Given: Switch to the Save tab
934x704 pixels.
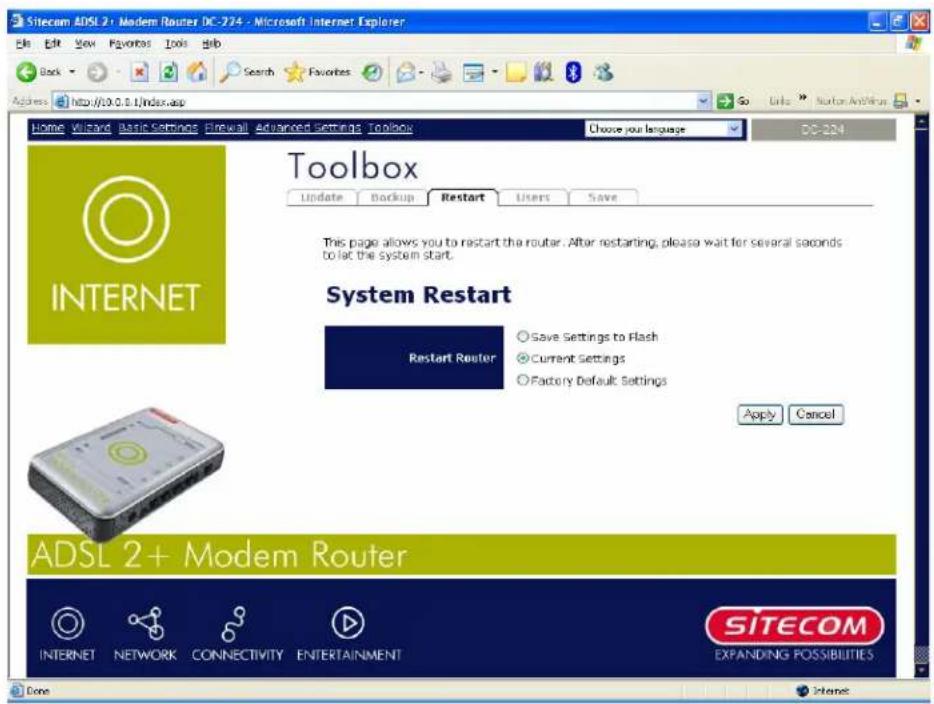Looking at the screenshot, I should (x=603, y=197).
